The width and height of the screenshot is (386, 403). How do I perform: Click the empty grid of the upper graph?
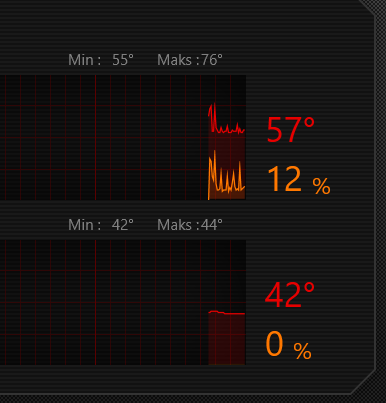click(103, 137)
